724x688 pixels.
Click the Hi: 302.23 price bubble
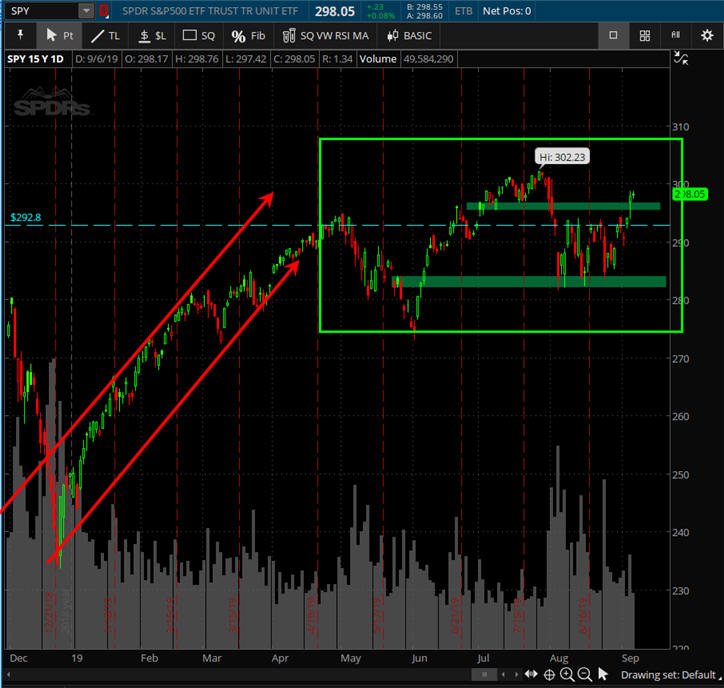click(562, 157)
